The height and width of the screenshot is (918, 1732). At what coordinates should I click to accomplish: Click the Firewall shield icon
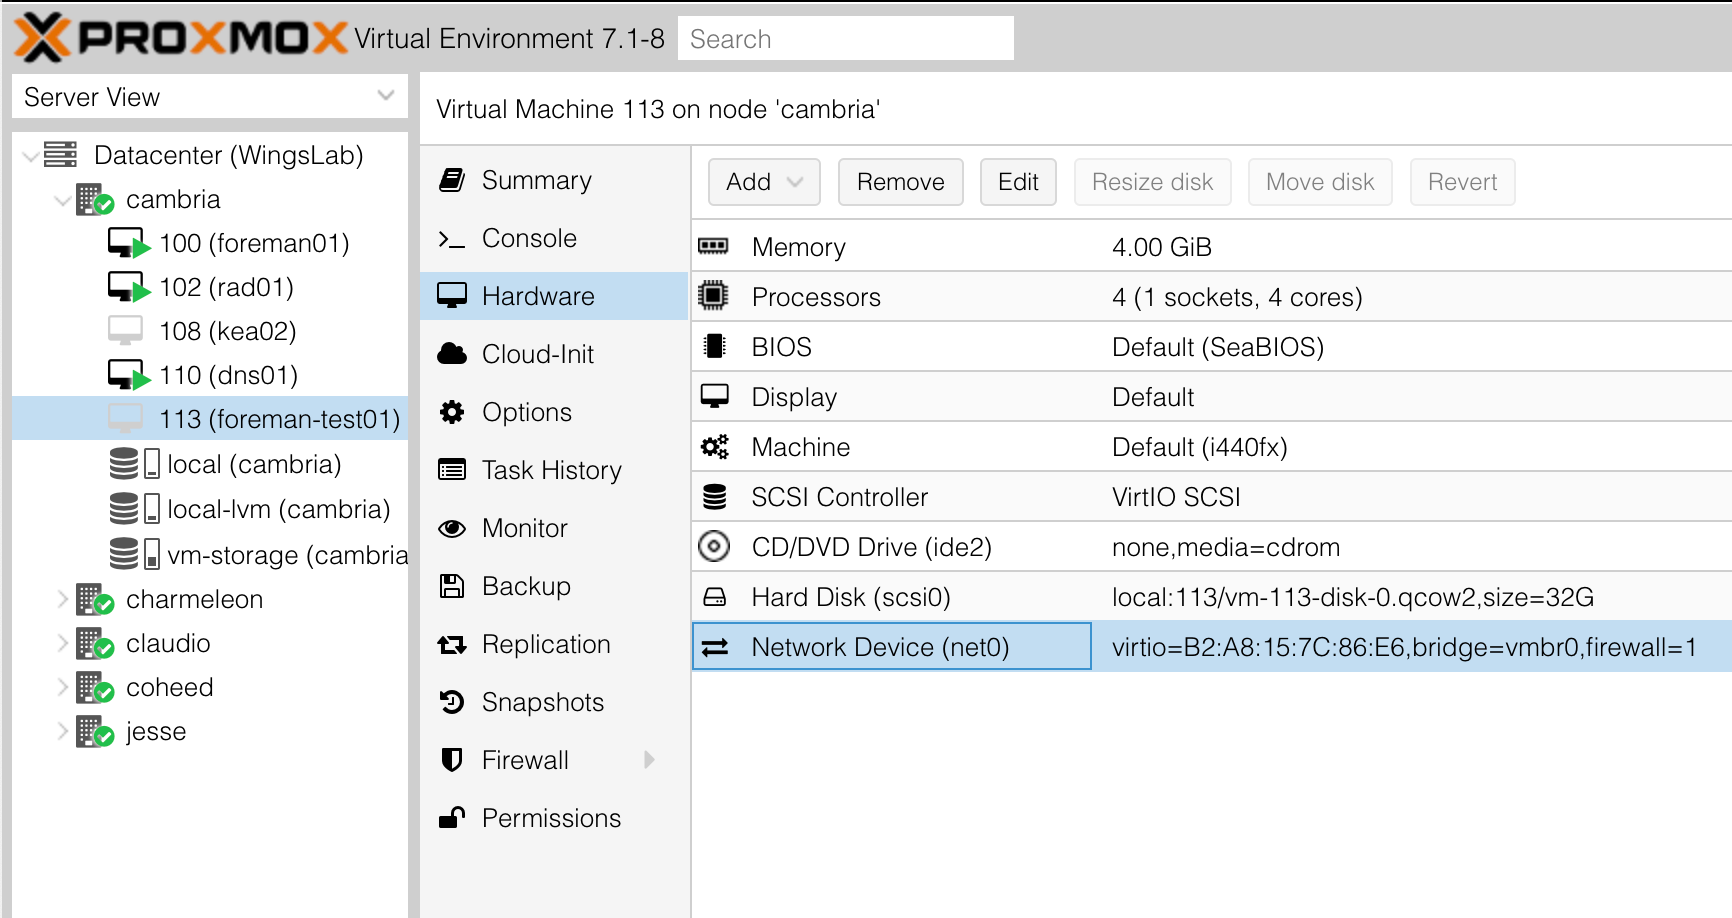[x=452, y=760]
